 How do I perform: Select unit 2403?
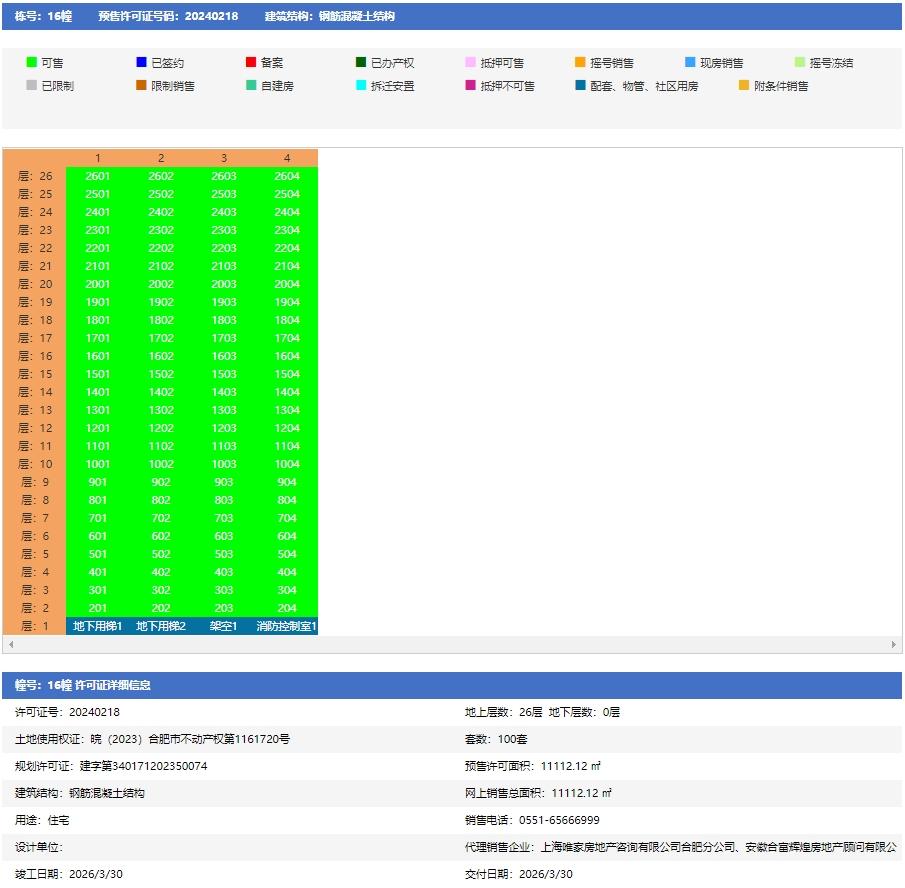224,212
